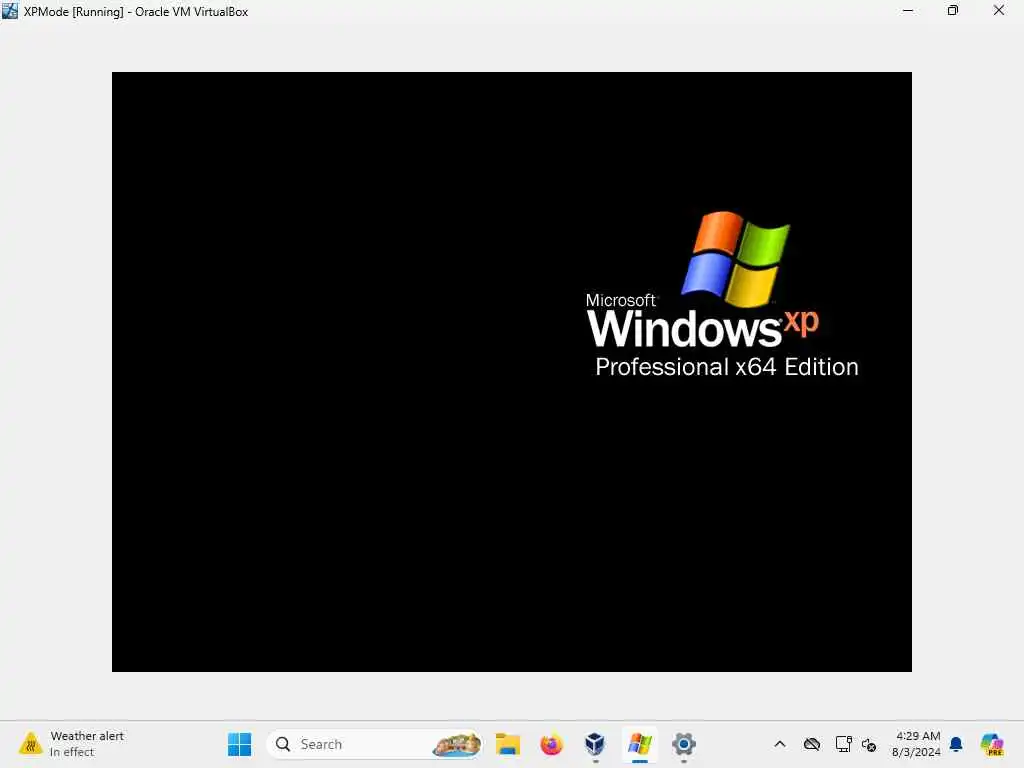Click the taskbar Search box
Image resolution: width=1024 pixels, height=768 pixels.
click(x=374, y=744)
